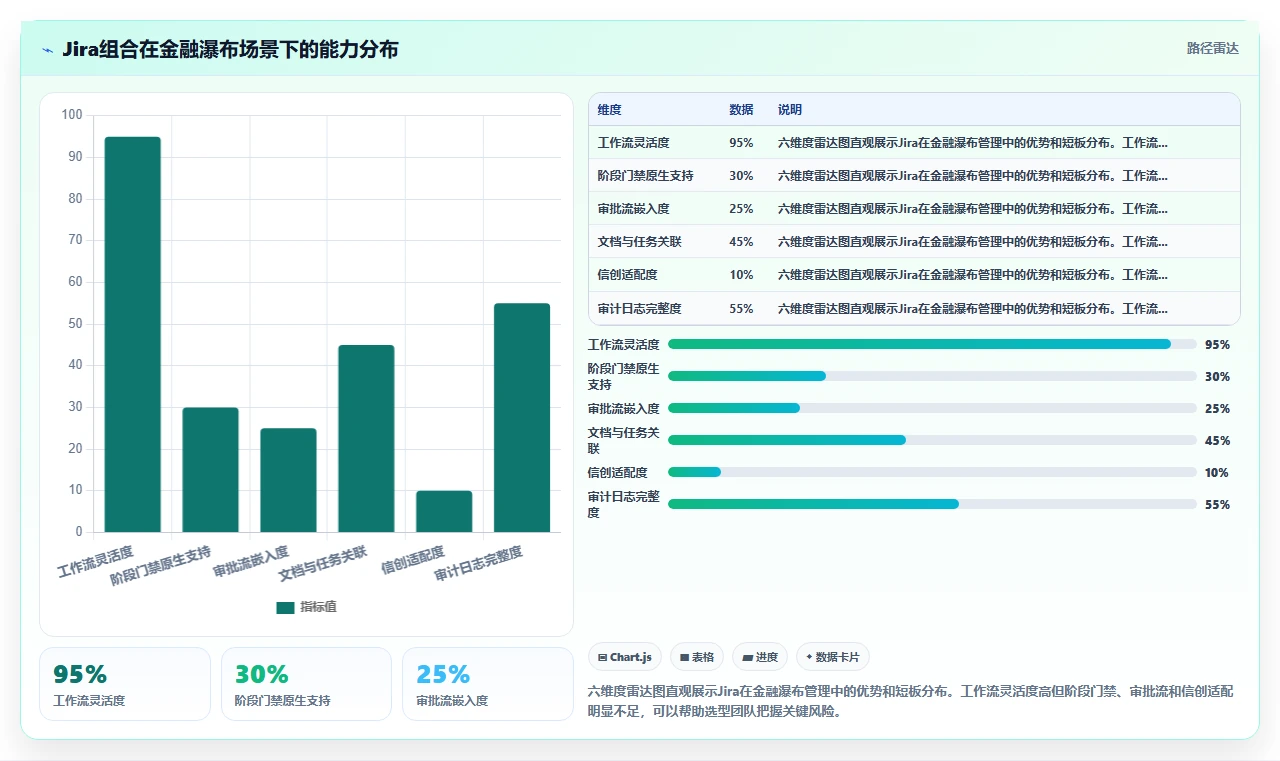Click the 45% label after the progress bar
Viewport: 1280px width, 761px height.
pos(1217,441)
